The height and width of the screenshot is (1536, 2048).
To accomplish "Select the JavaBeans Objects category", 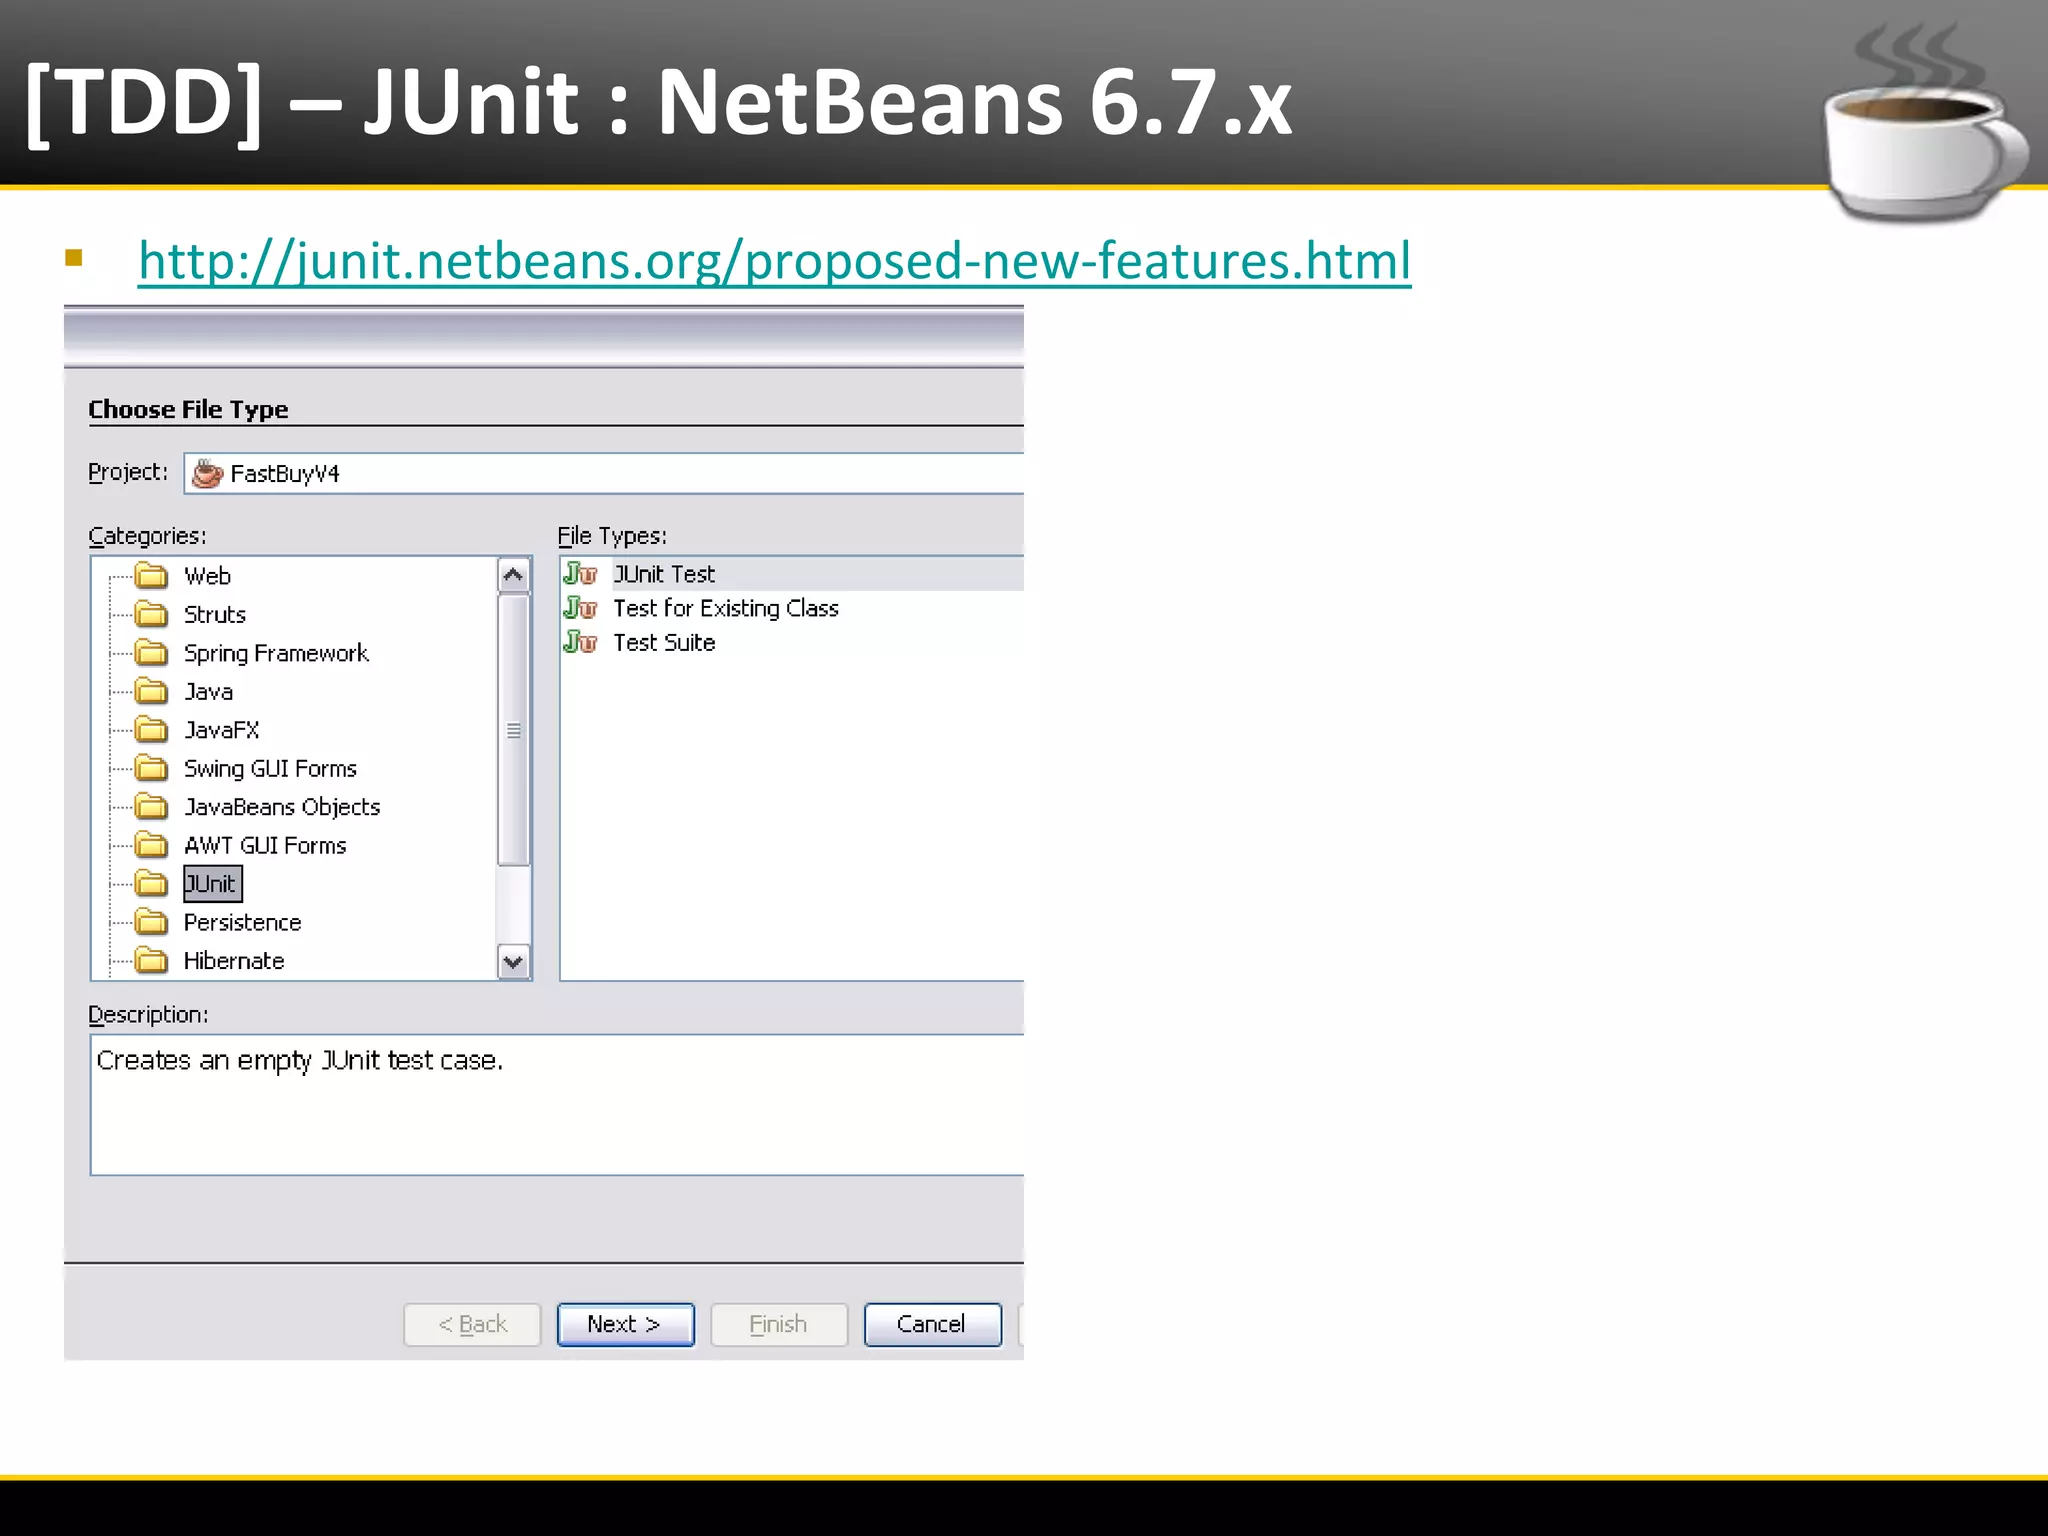I will coord(282,807).
